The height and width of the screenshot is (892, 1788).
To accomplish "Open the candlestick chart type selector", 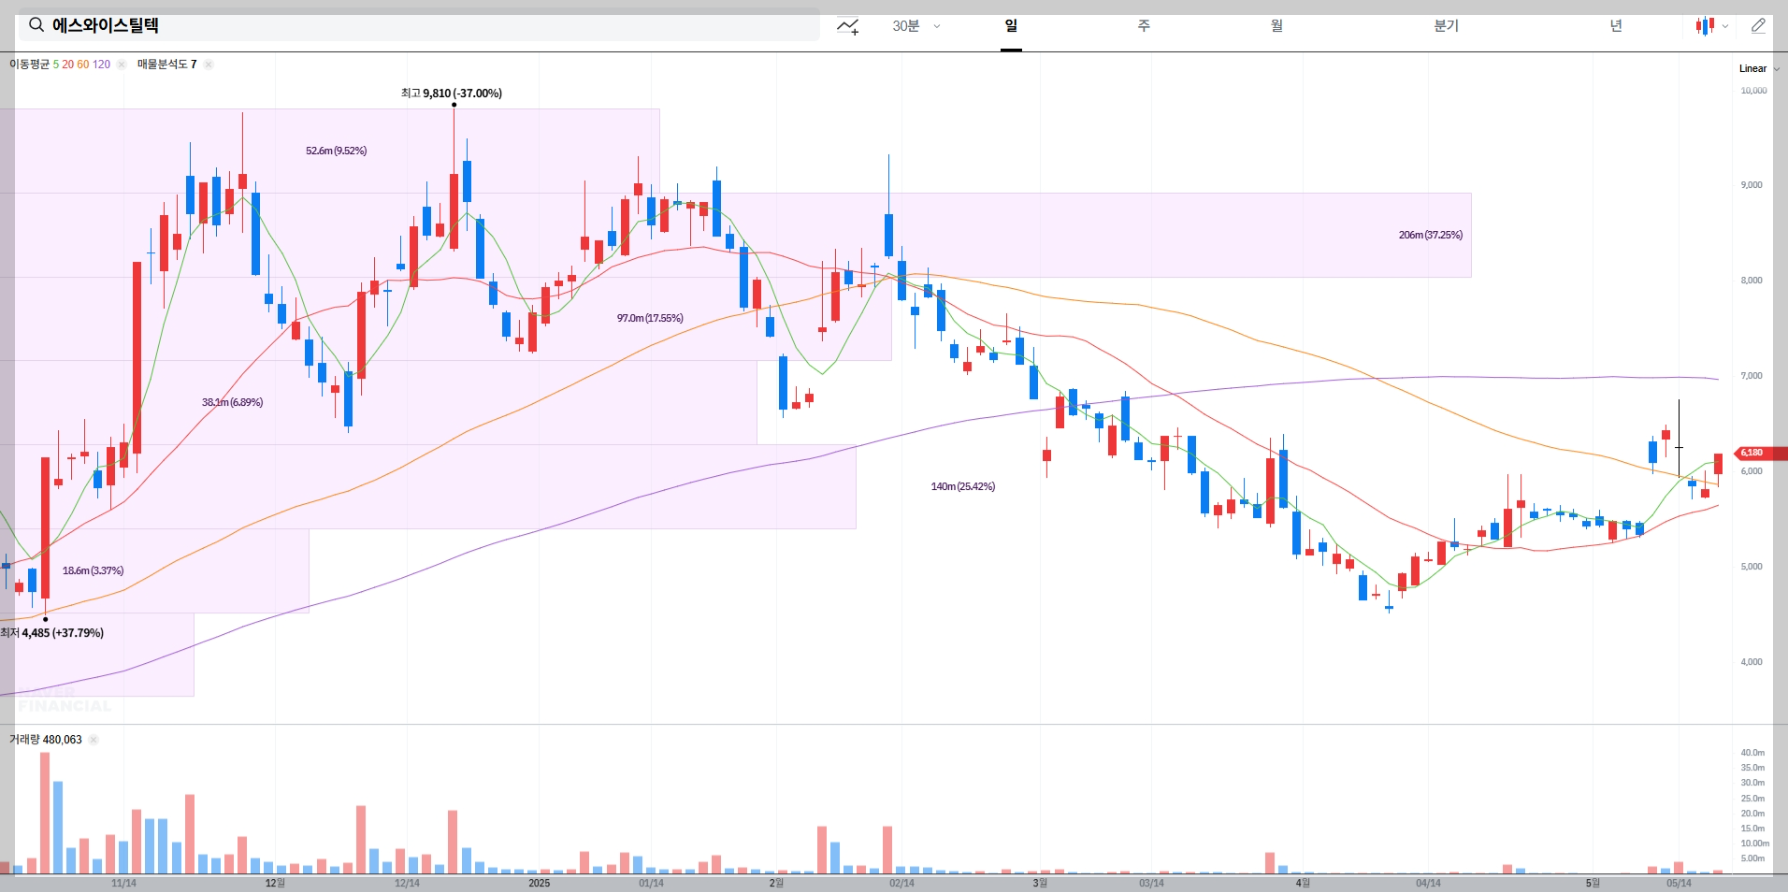I will click(1711, 26).
